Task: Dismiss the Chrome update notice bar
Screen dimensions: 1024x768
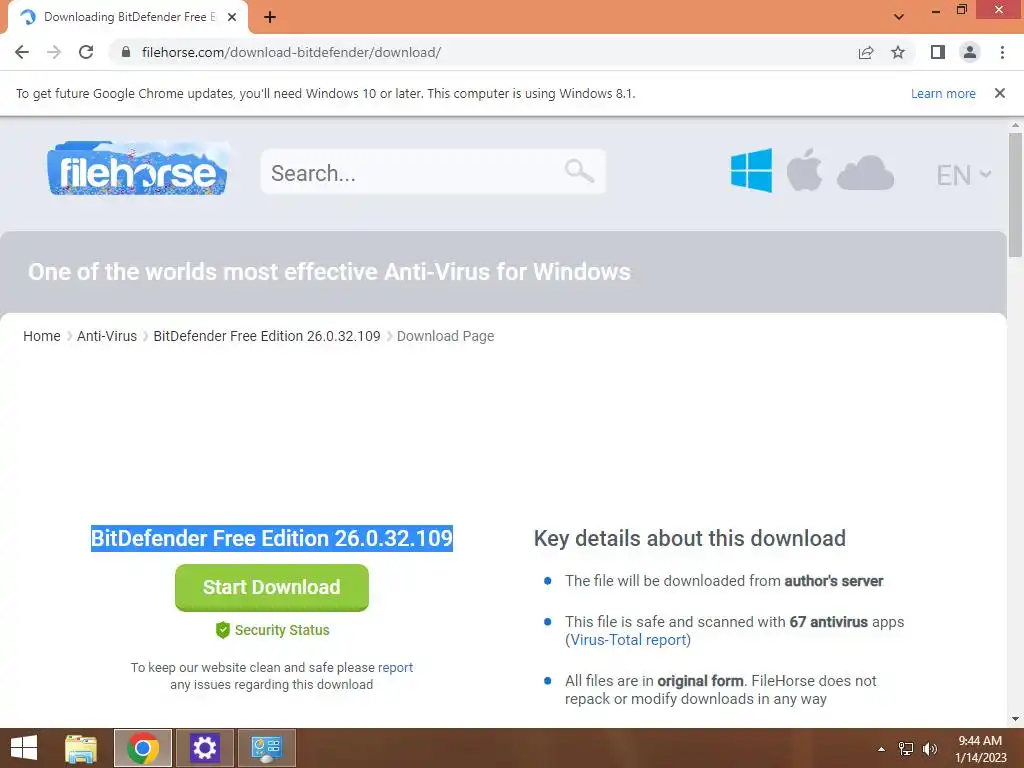Action: click(x=1000, y=93)
